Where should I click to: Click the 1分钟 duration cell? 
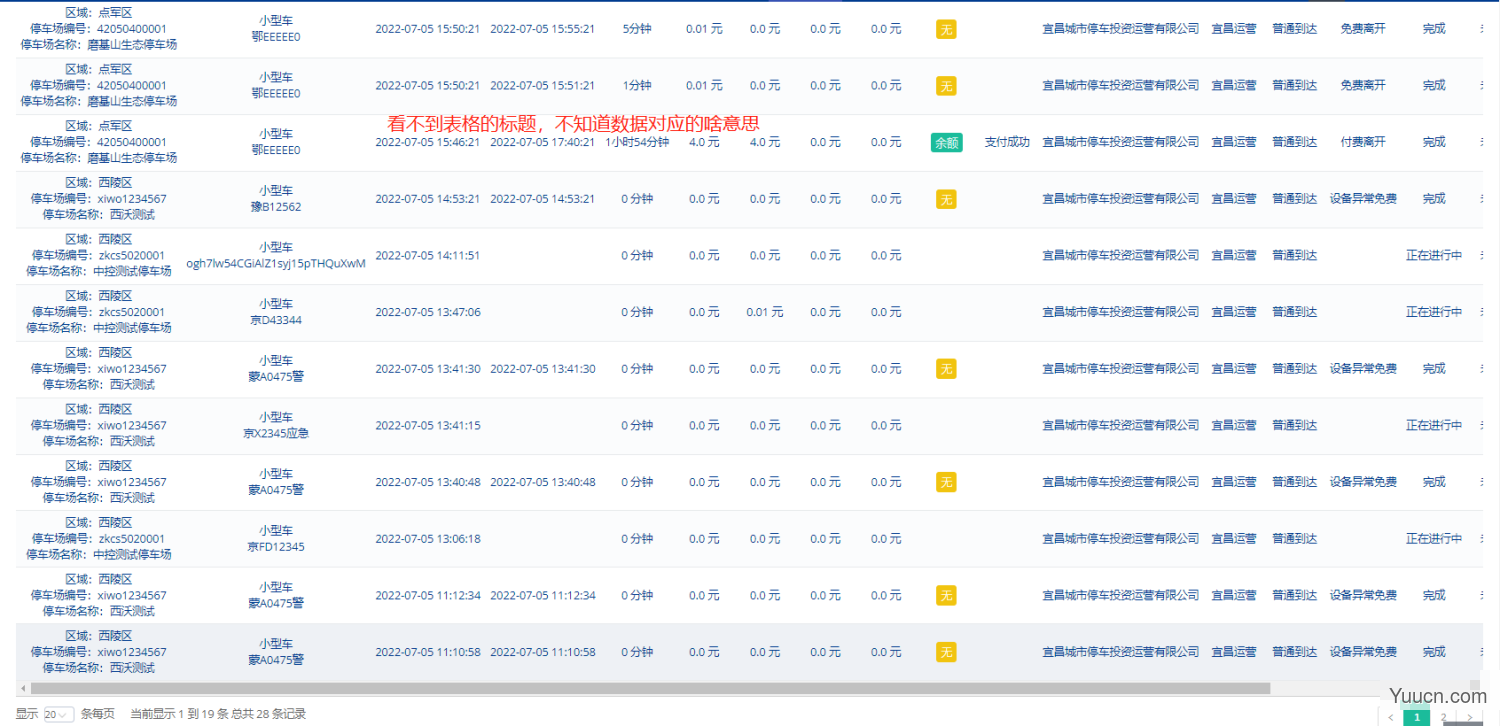pos(637,86)
